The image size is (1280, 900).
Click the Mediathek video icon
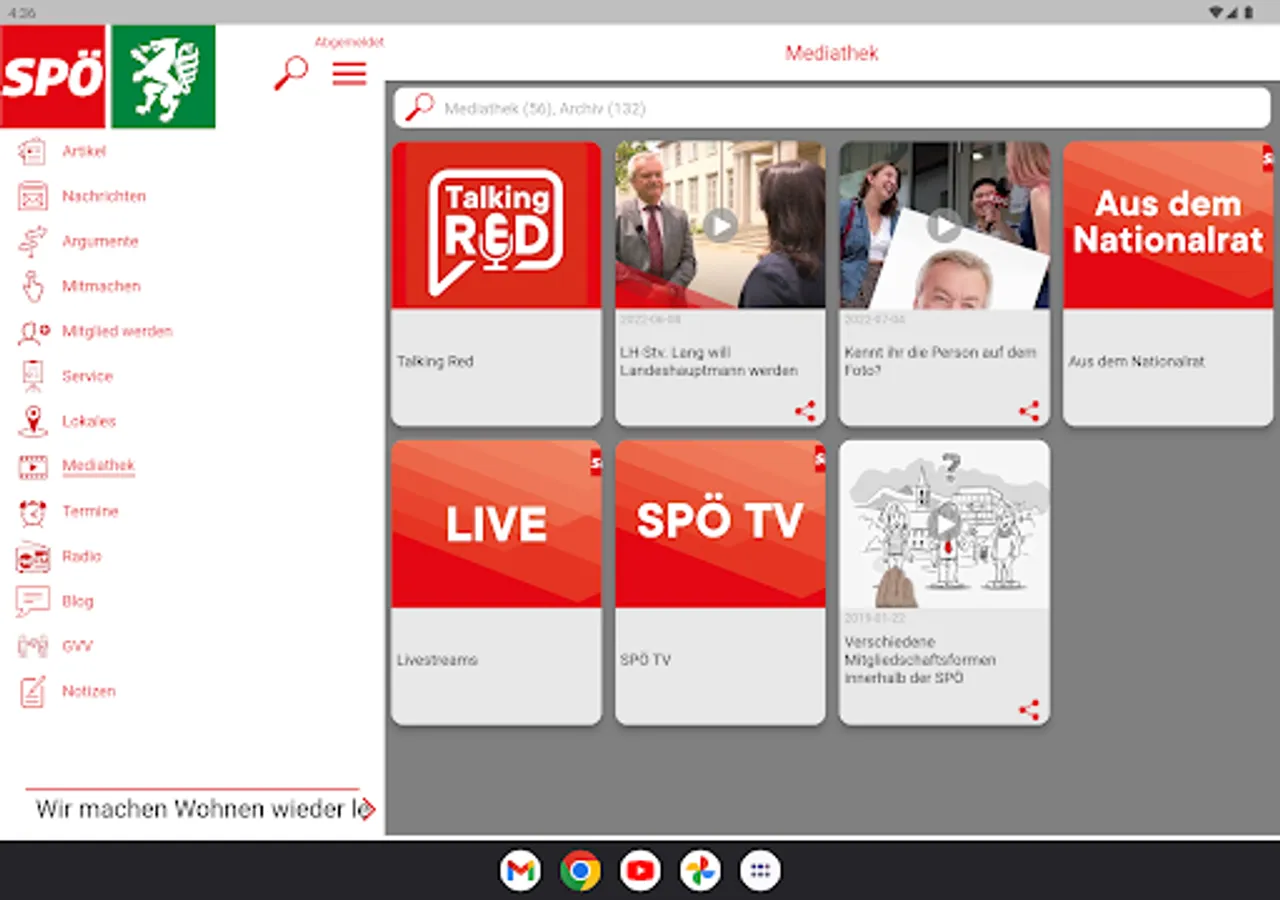32,466
